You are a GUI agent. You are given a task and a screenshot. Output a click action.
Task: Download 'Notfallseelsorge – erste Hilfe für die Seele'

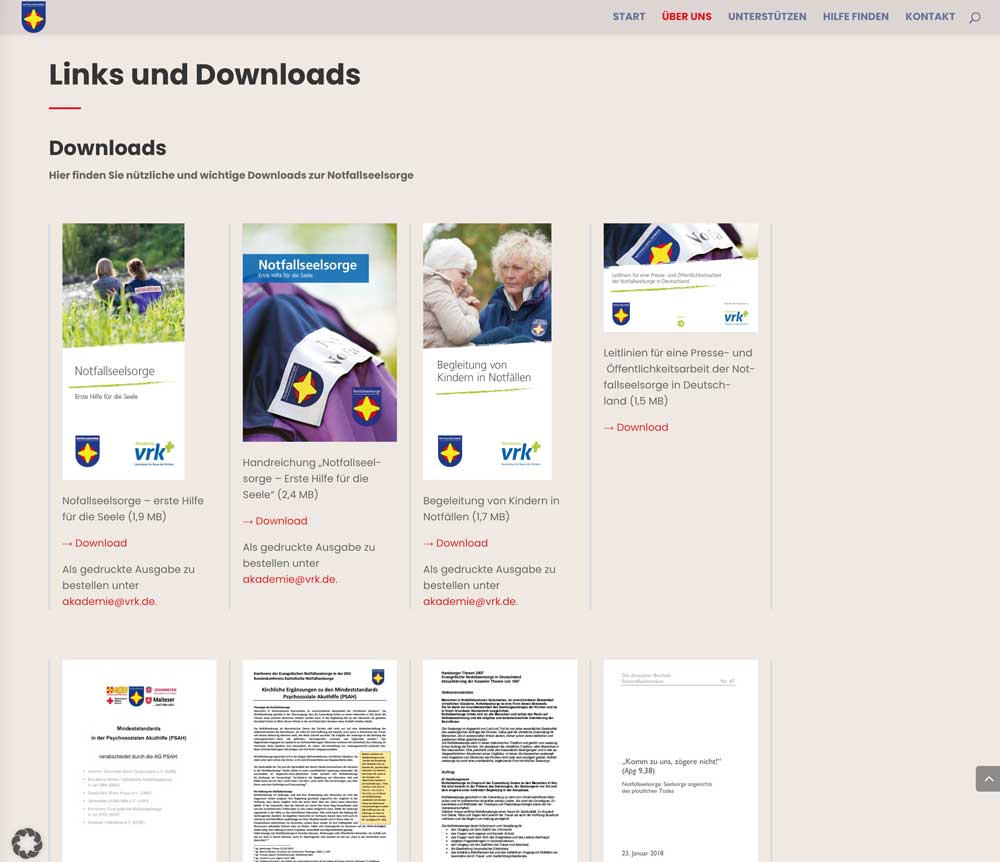click(x=95, y=543)
